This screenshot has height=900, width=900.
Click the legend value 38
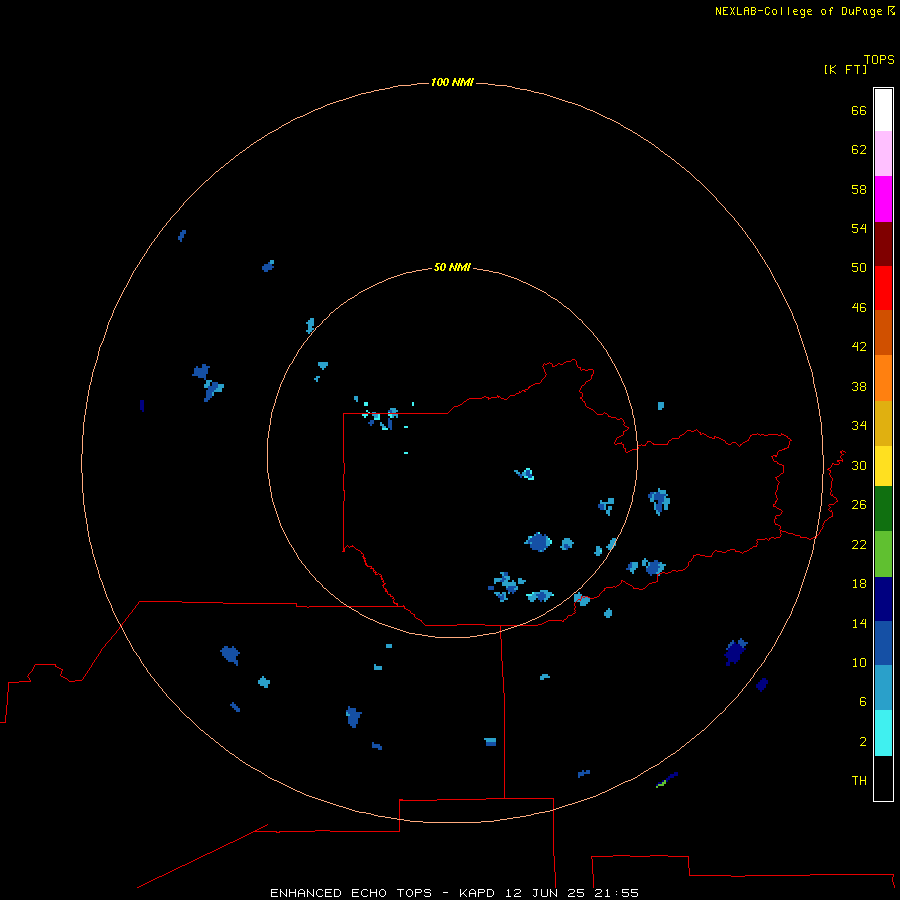[x=859, y=386]
